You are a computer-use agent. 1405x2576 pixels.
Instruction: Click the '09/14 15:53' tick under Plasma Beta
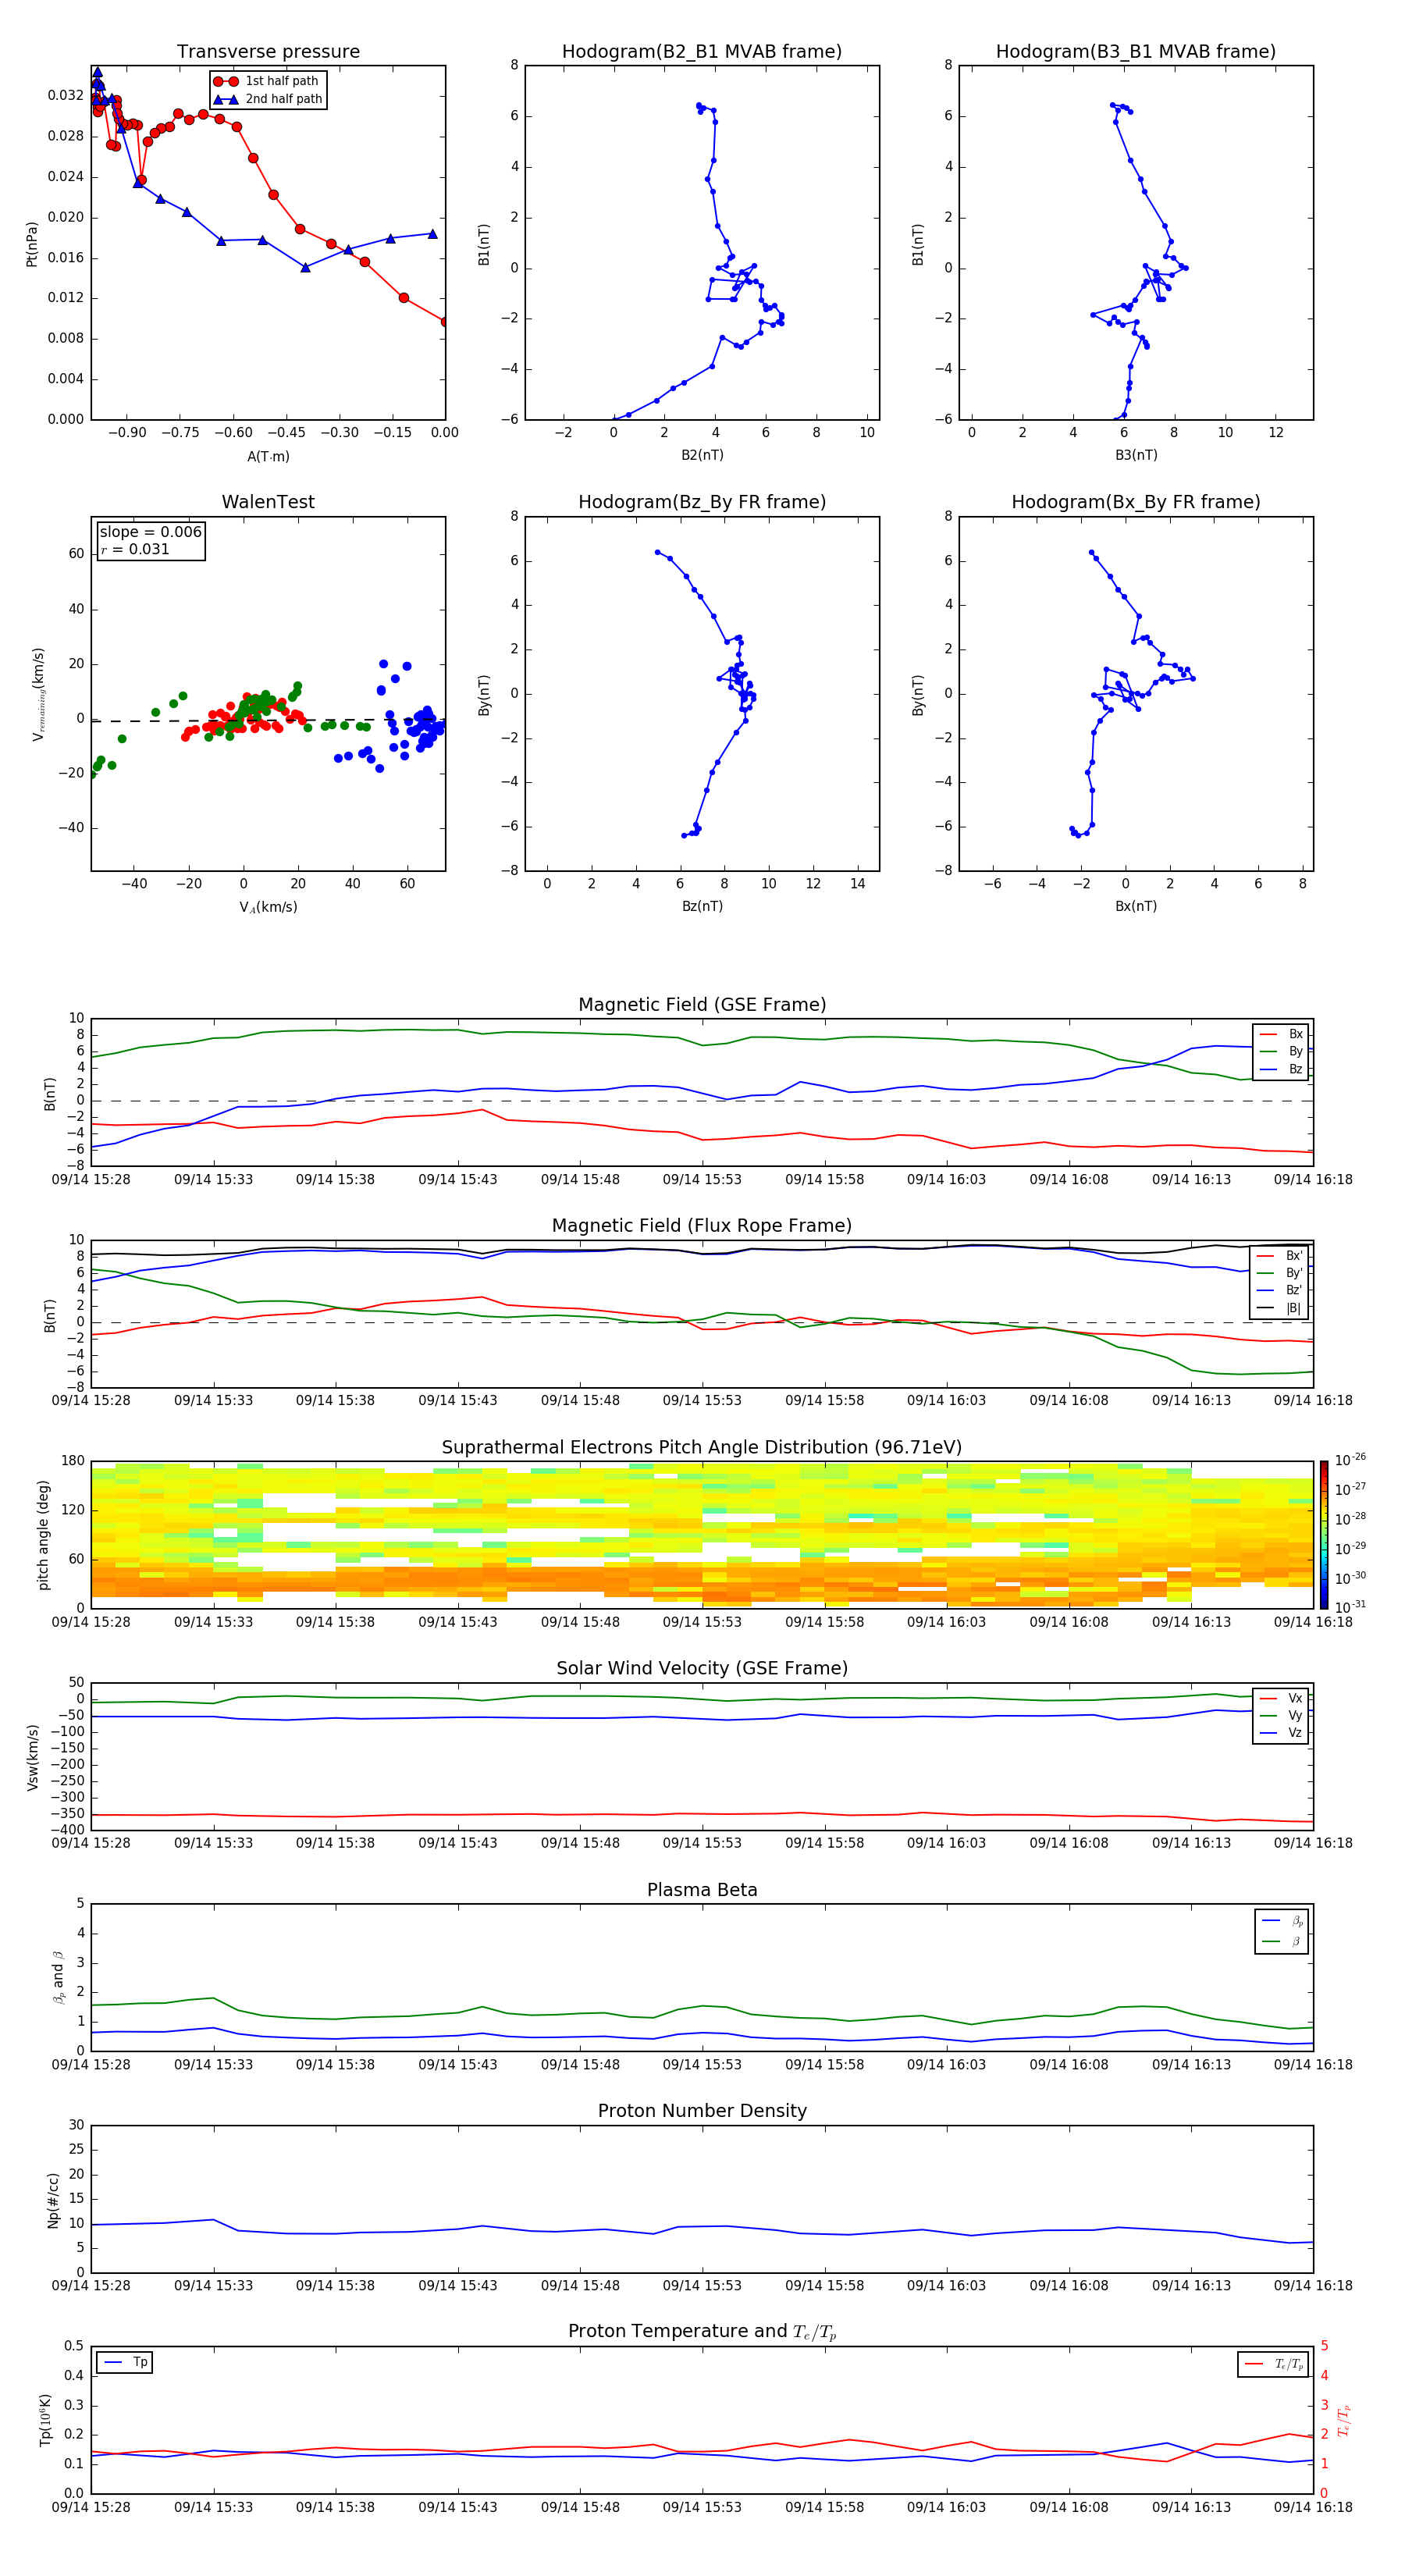[x=702, y=2064]
